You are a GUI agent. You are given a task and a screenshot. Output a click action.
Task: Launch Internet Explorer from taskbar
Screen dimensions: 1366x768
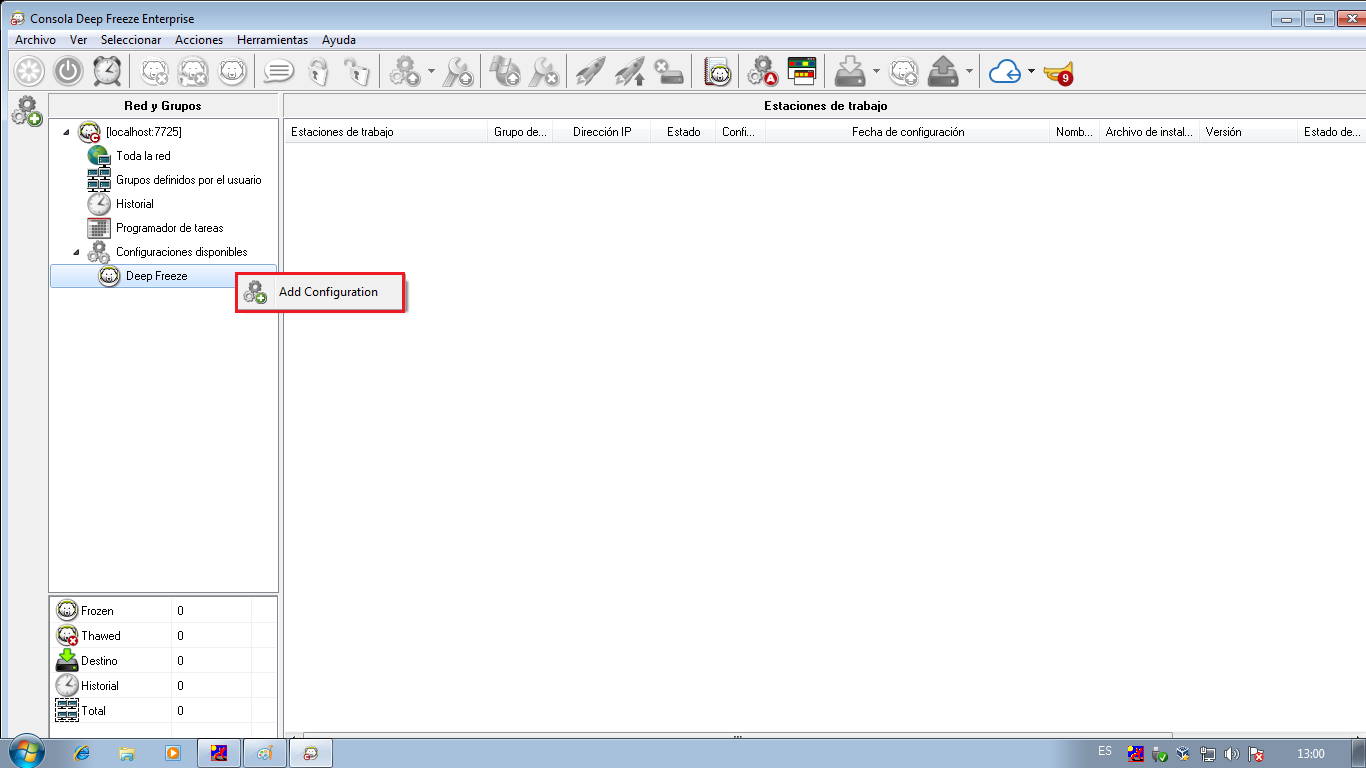tap(82, 753)
